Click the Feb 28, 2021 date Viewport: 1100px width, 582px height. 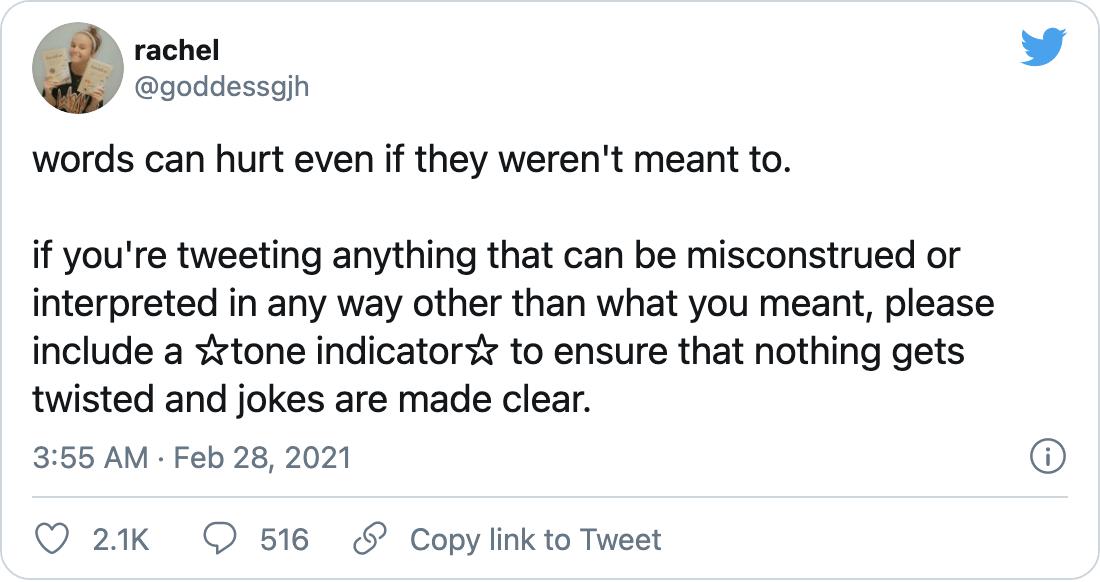click(x=262, y=458)
